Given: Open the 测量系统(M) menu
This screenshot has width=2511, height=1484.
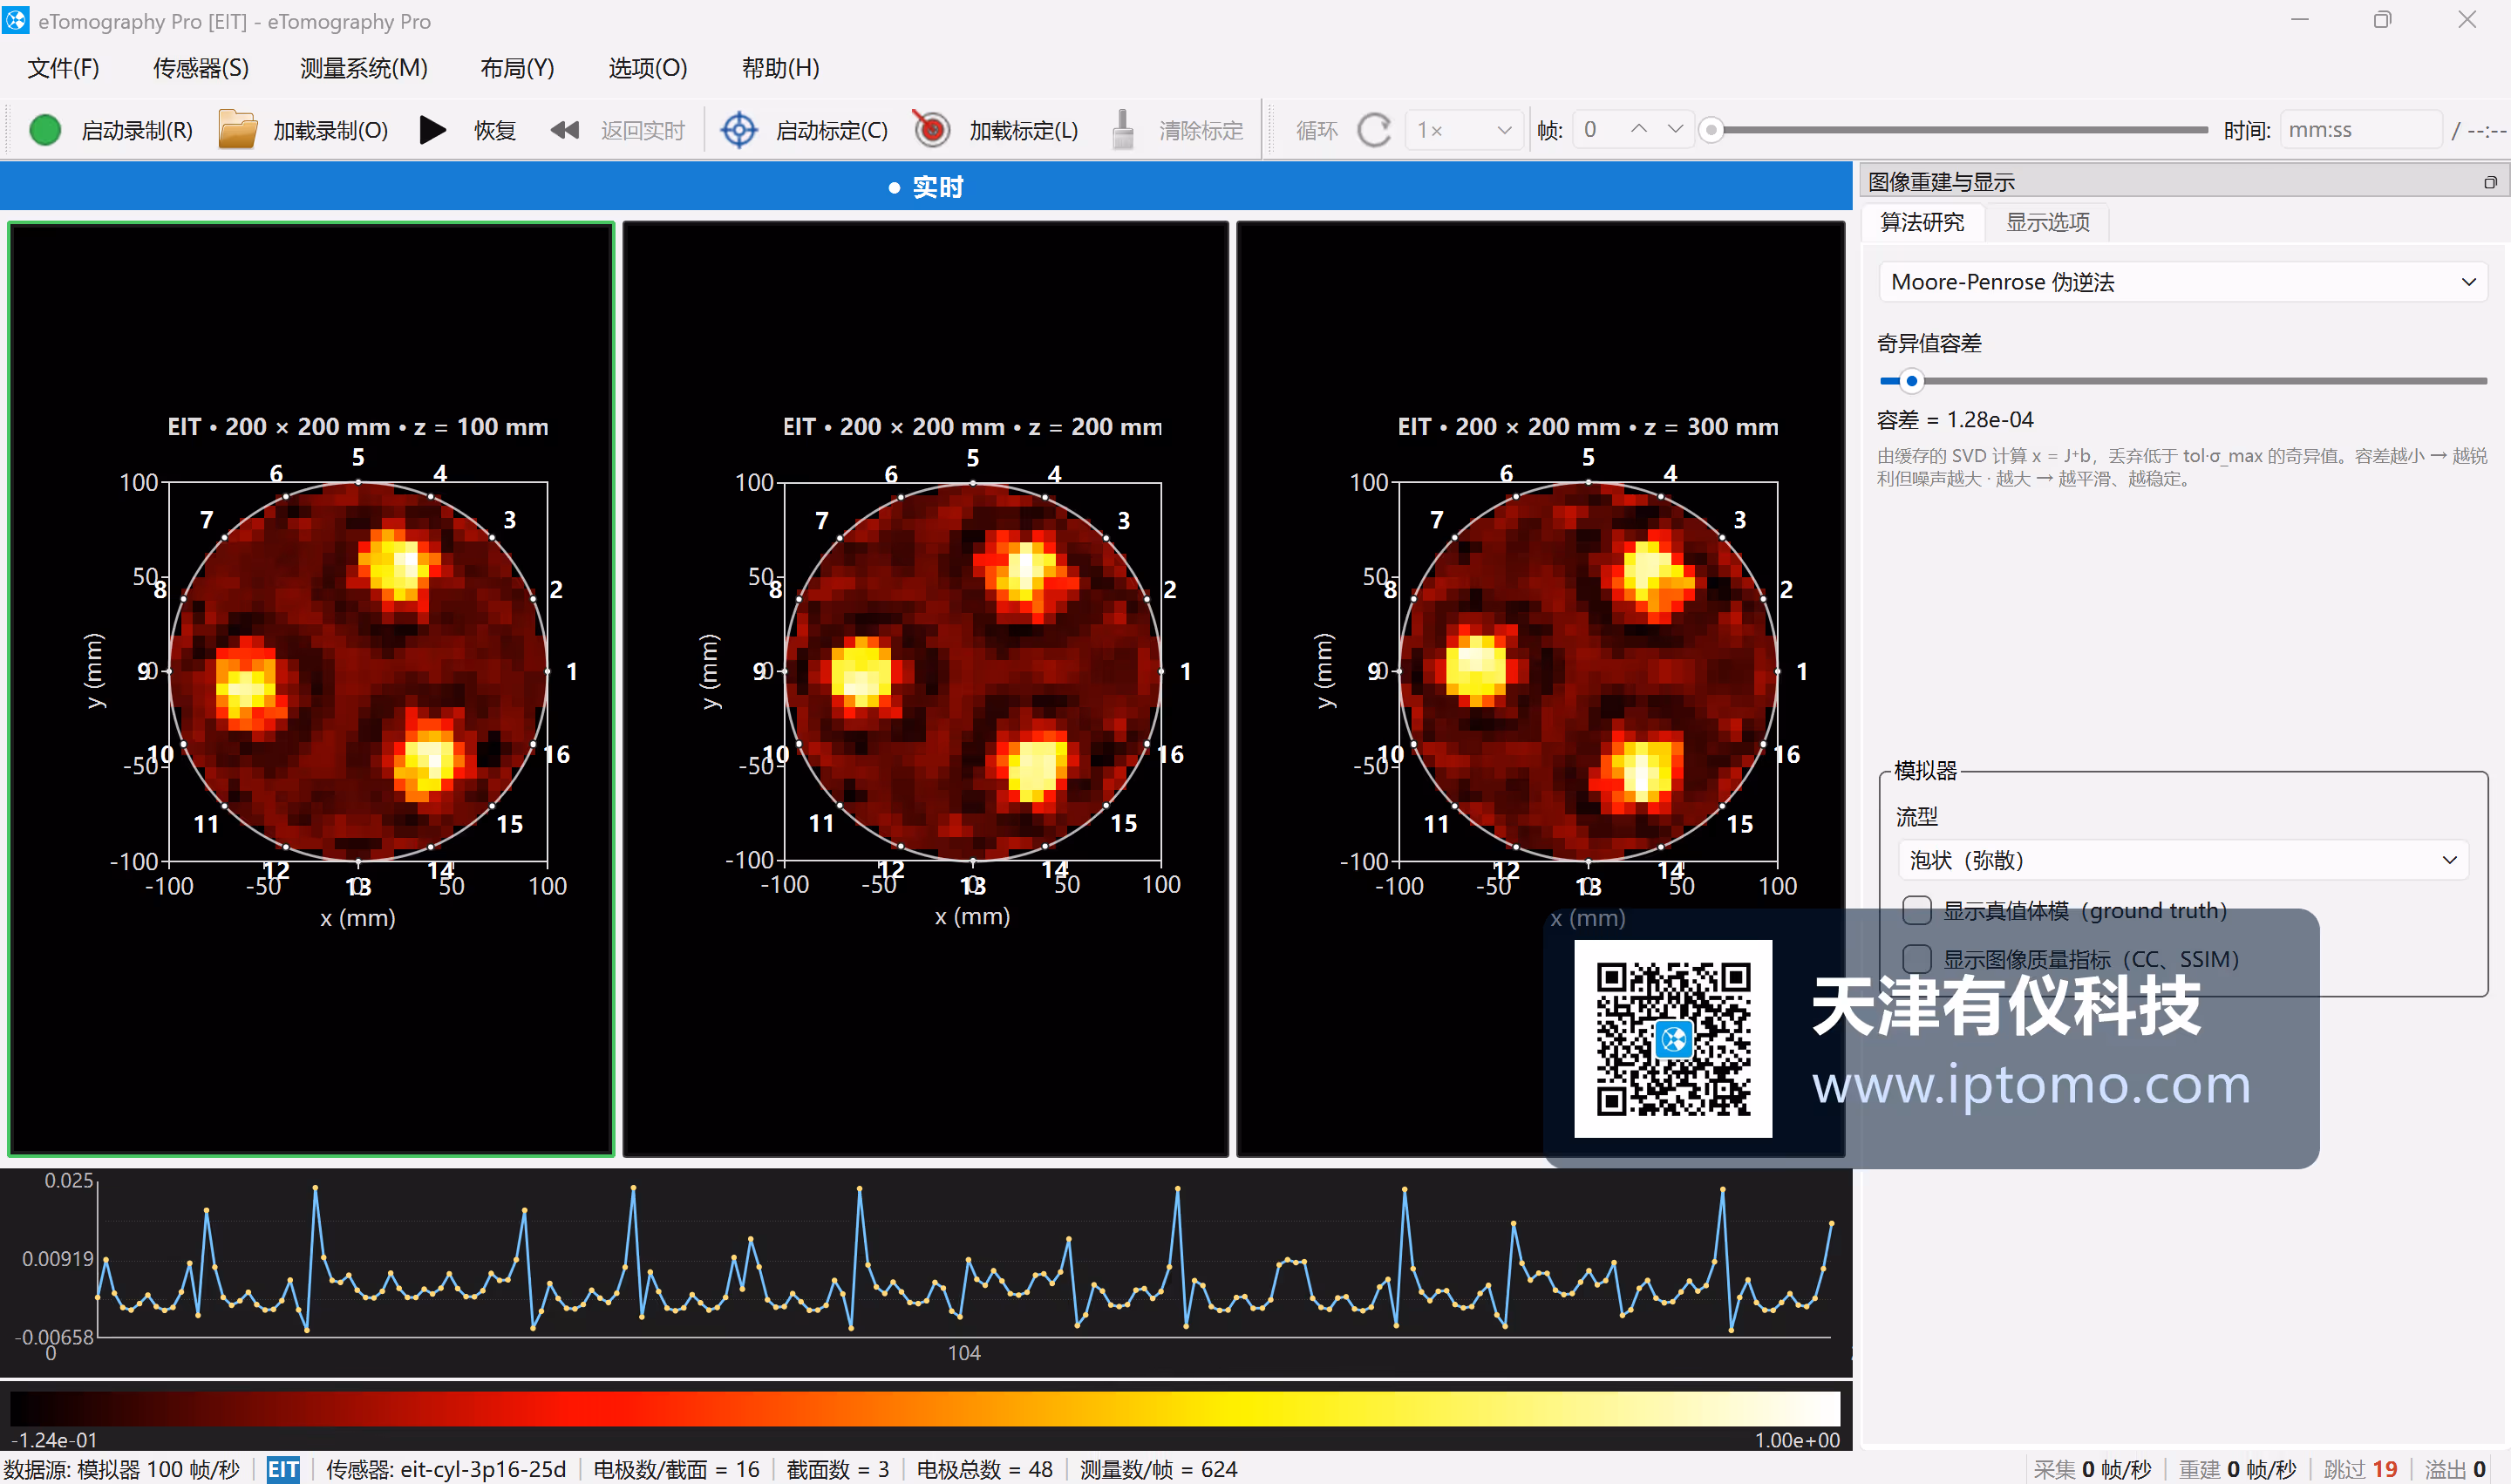Looking at the screenshot, I should pyautogui.click(x=364, y=68).
